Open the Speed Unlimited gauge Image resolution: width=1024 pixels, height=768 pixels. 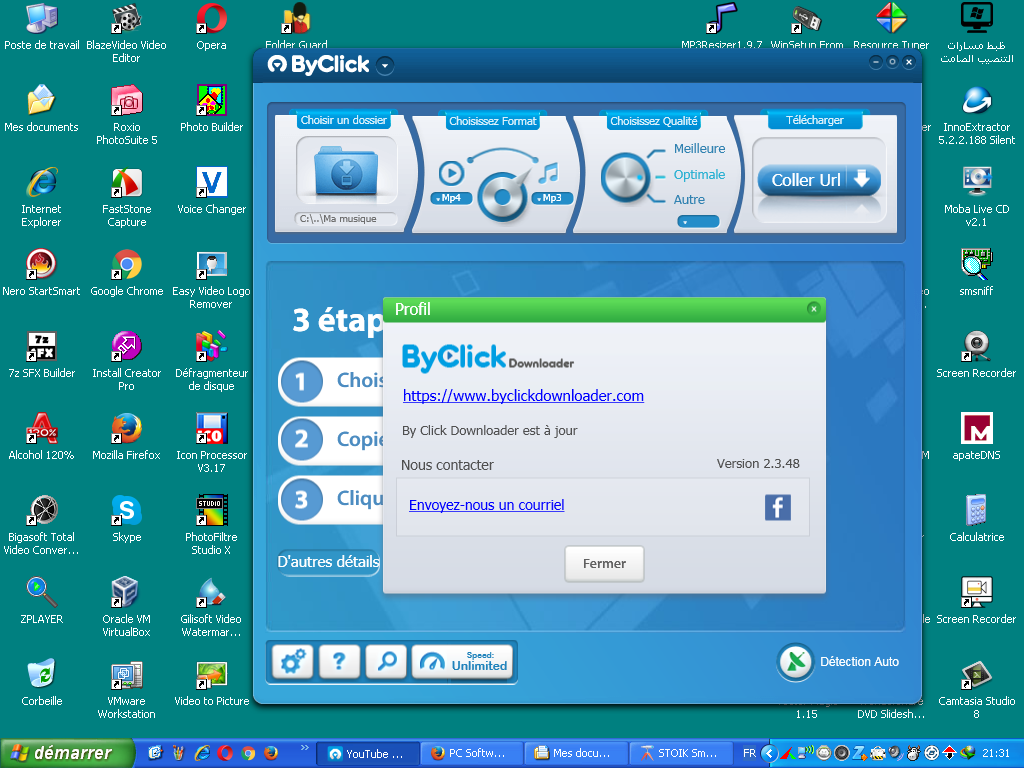(463, 662)
